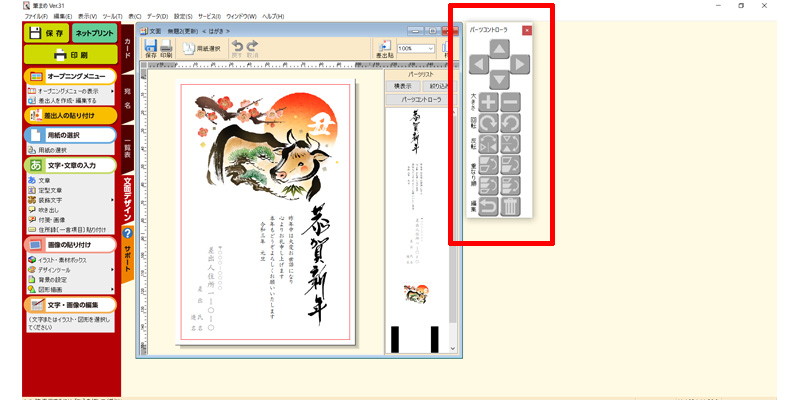Click down arrow of parts list scrollbar
The height and width of the screenshot is (400, 800).
coord(453,348)
